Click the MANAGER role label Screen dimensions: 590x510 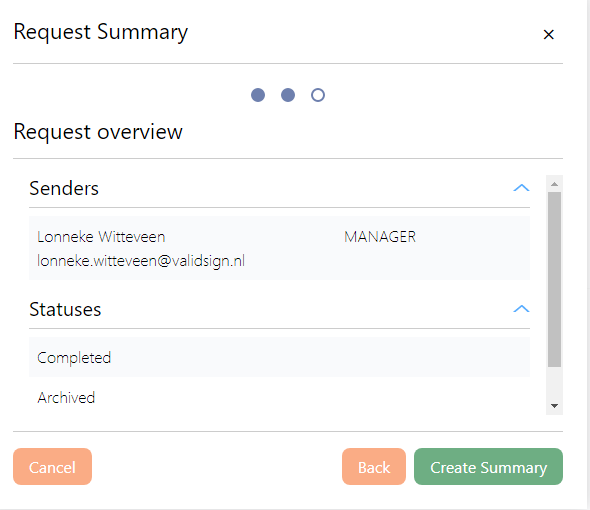(x=380, y=237)
